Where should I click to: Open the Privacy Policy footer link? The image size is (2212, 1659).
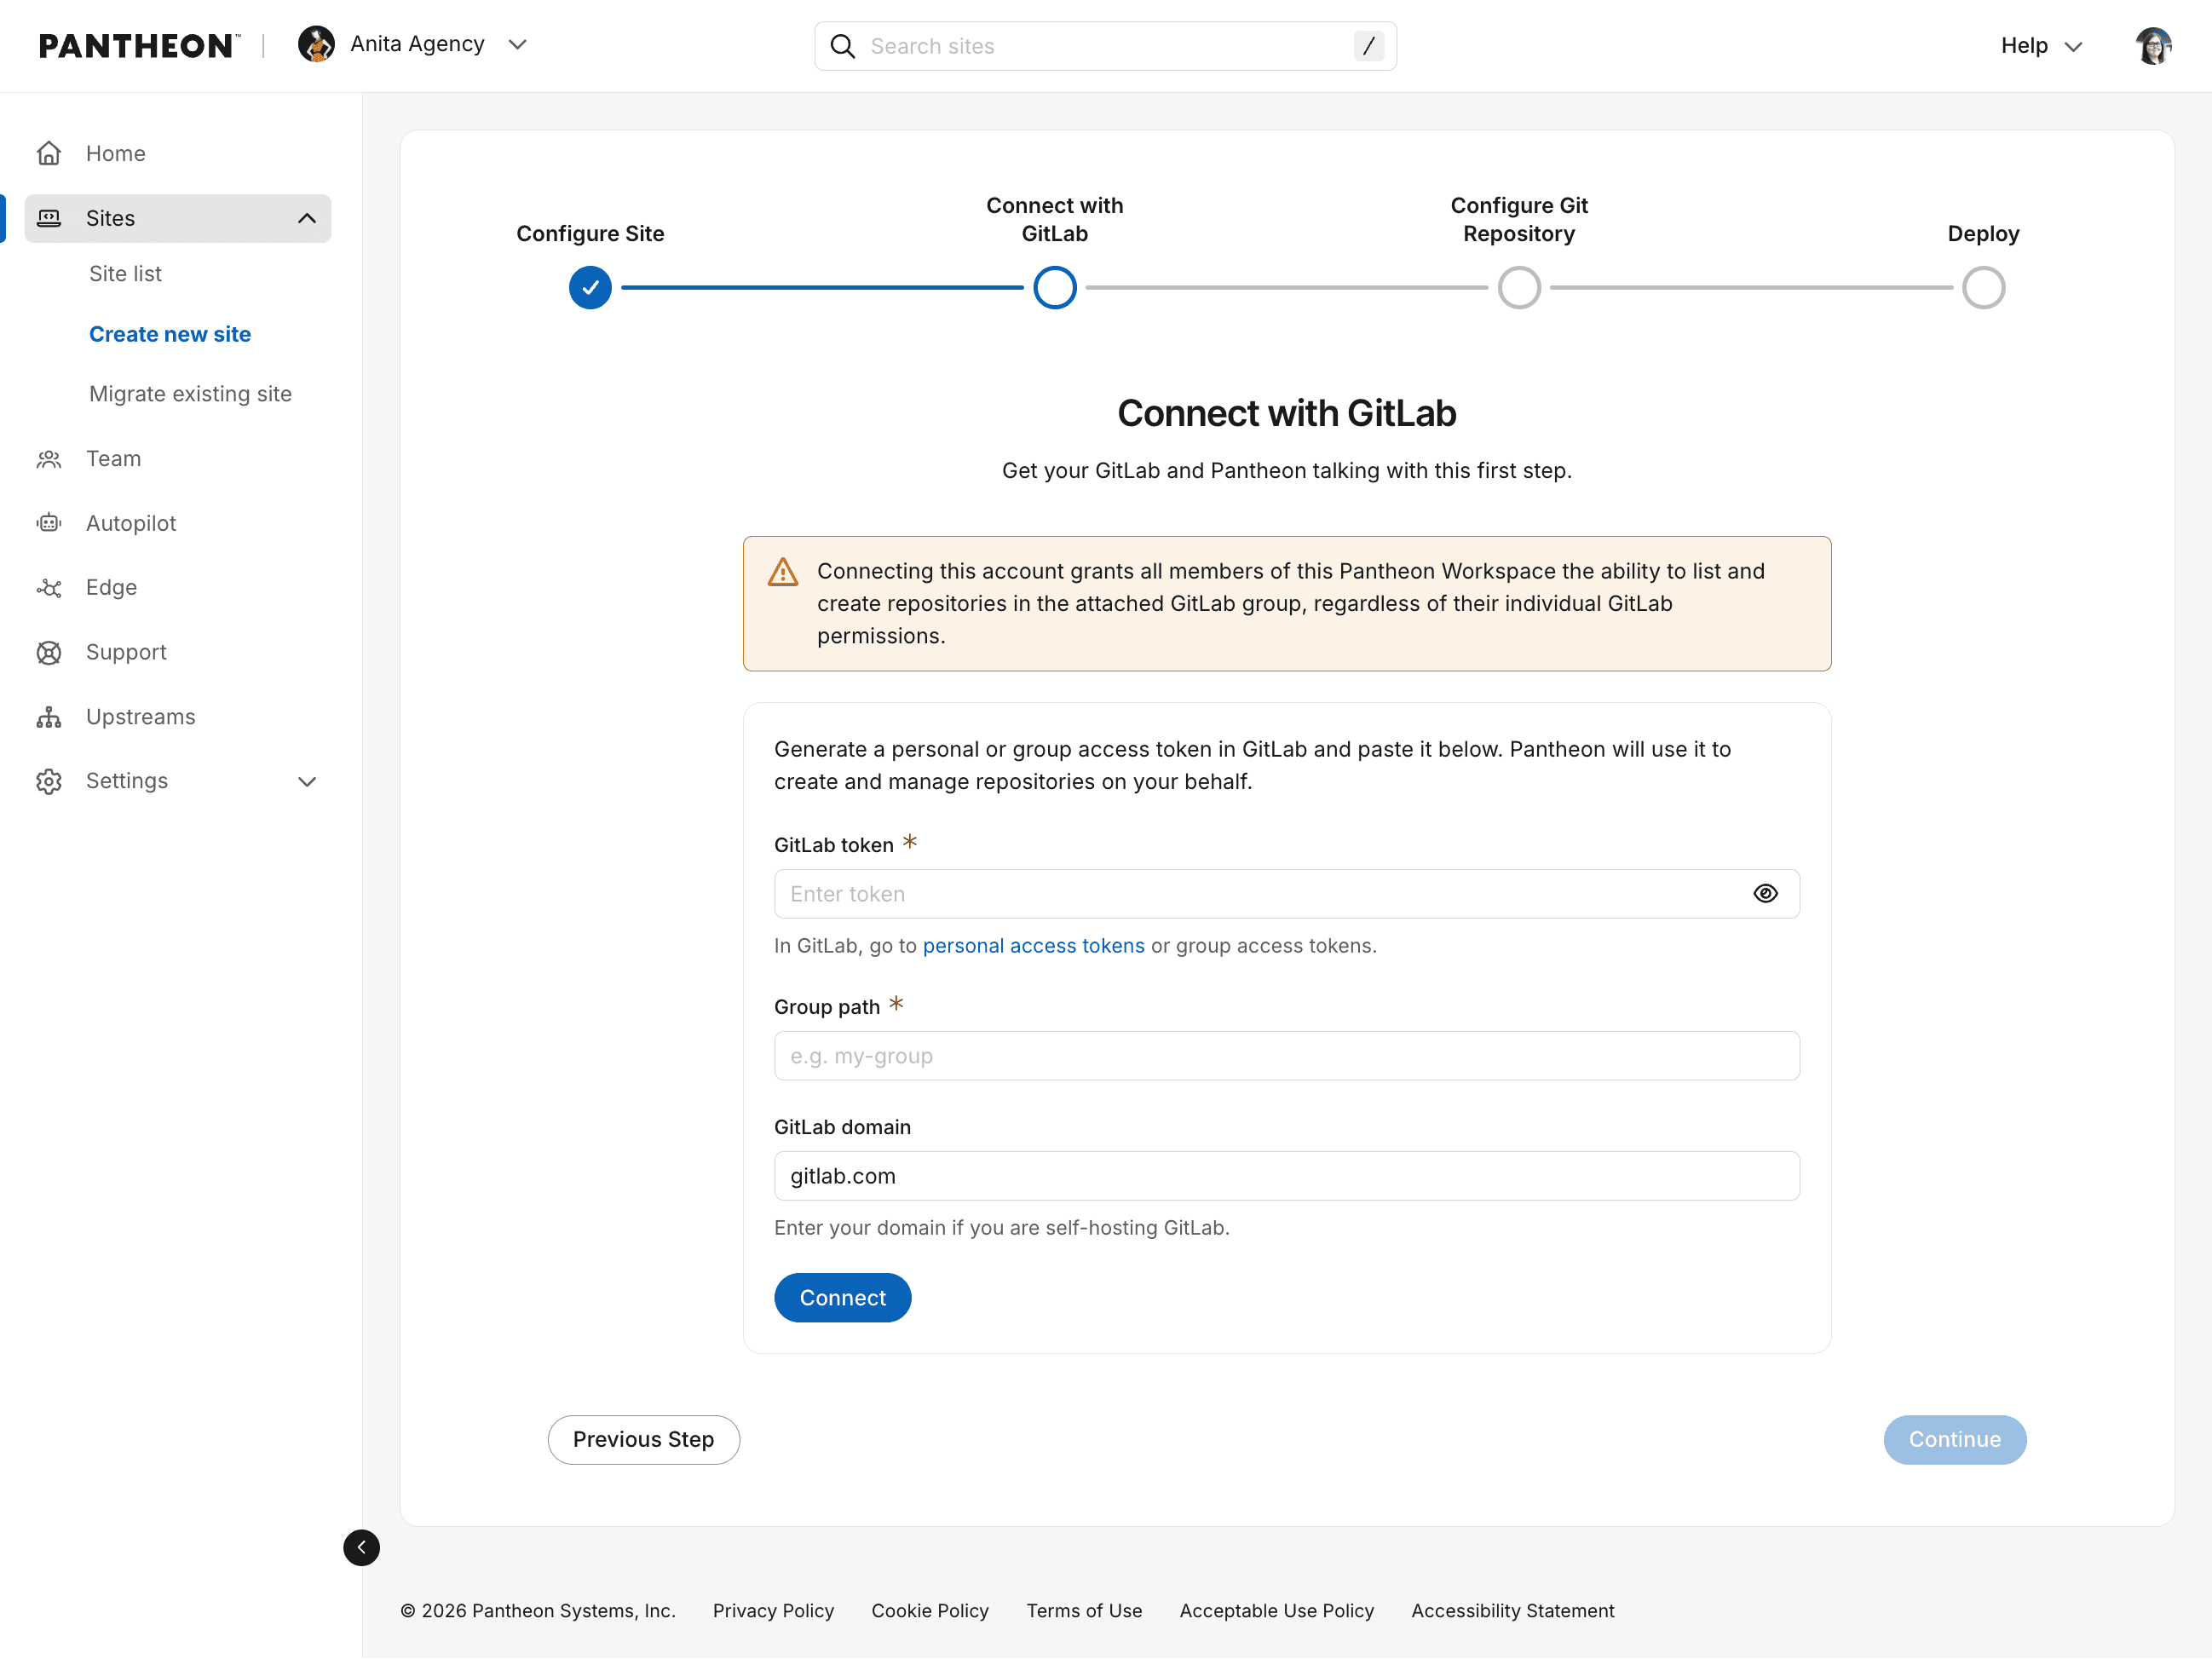pos(773,1611)
